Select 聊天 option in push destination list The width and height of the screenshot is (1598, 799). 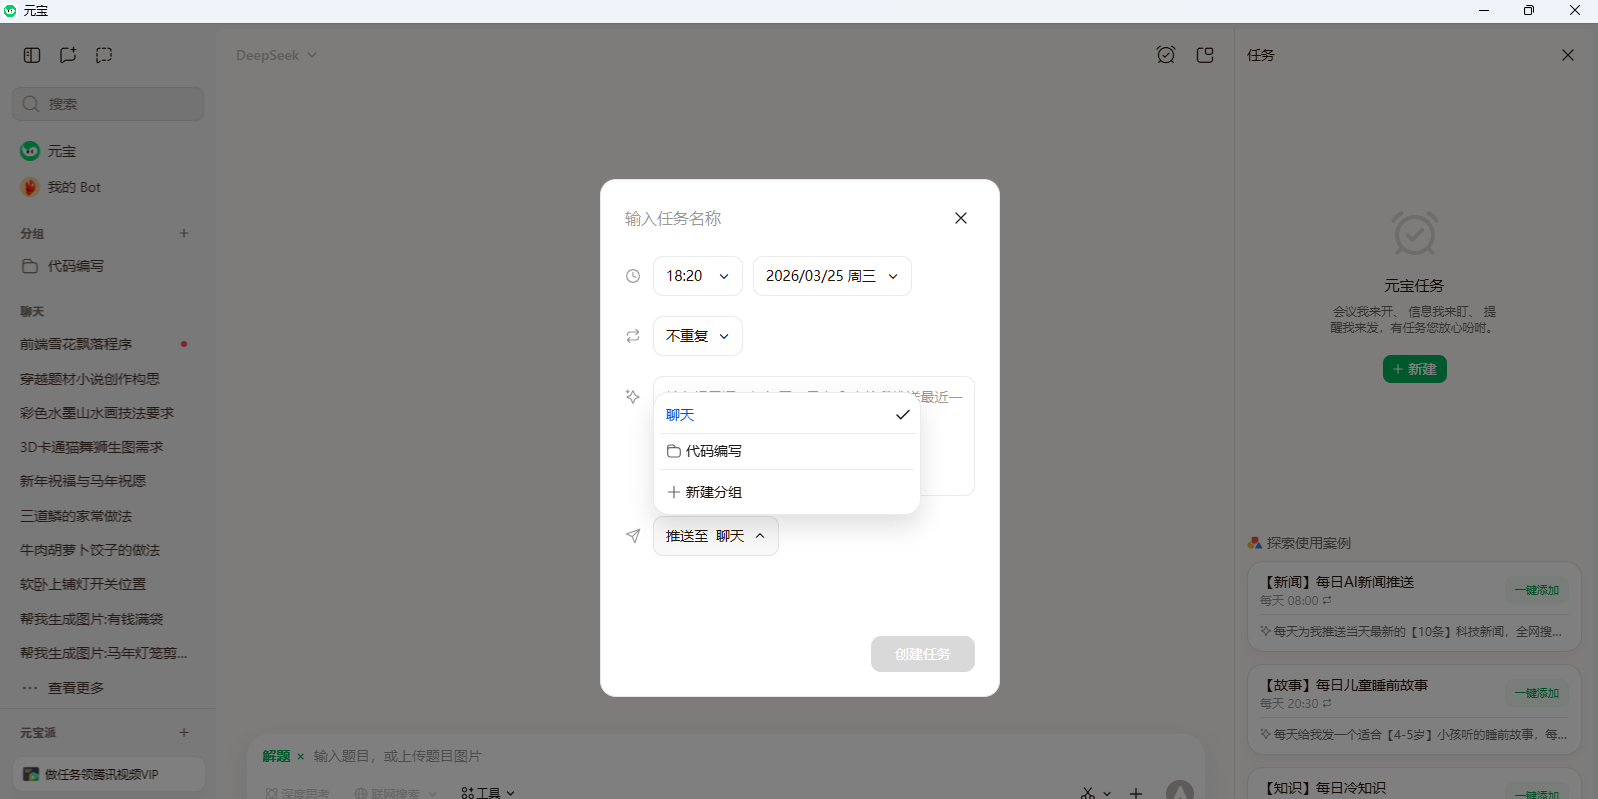(786, 415)
